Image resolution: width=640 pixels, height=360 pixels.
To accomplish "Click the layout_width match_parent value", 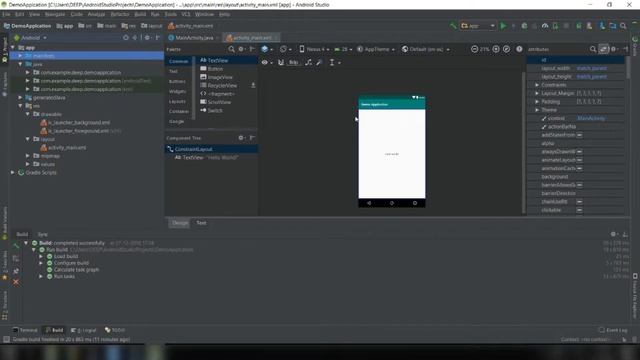I will pyautogui.click(x=591, y=68).
